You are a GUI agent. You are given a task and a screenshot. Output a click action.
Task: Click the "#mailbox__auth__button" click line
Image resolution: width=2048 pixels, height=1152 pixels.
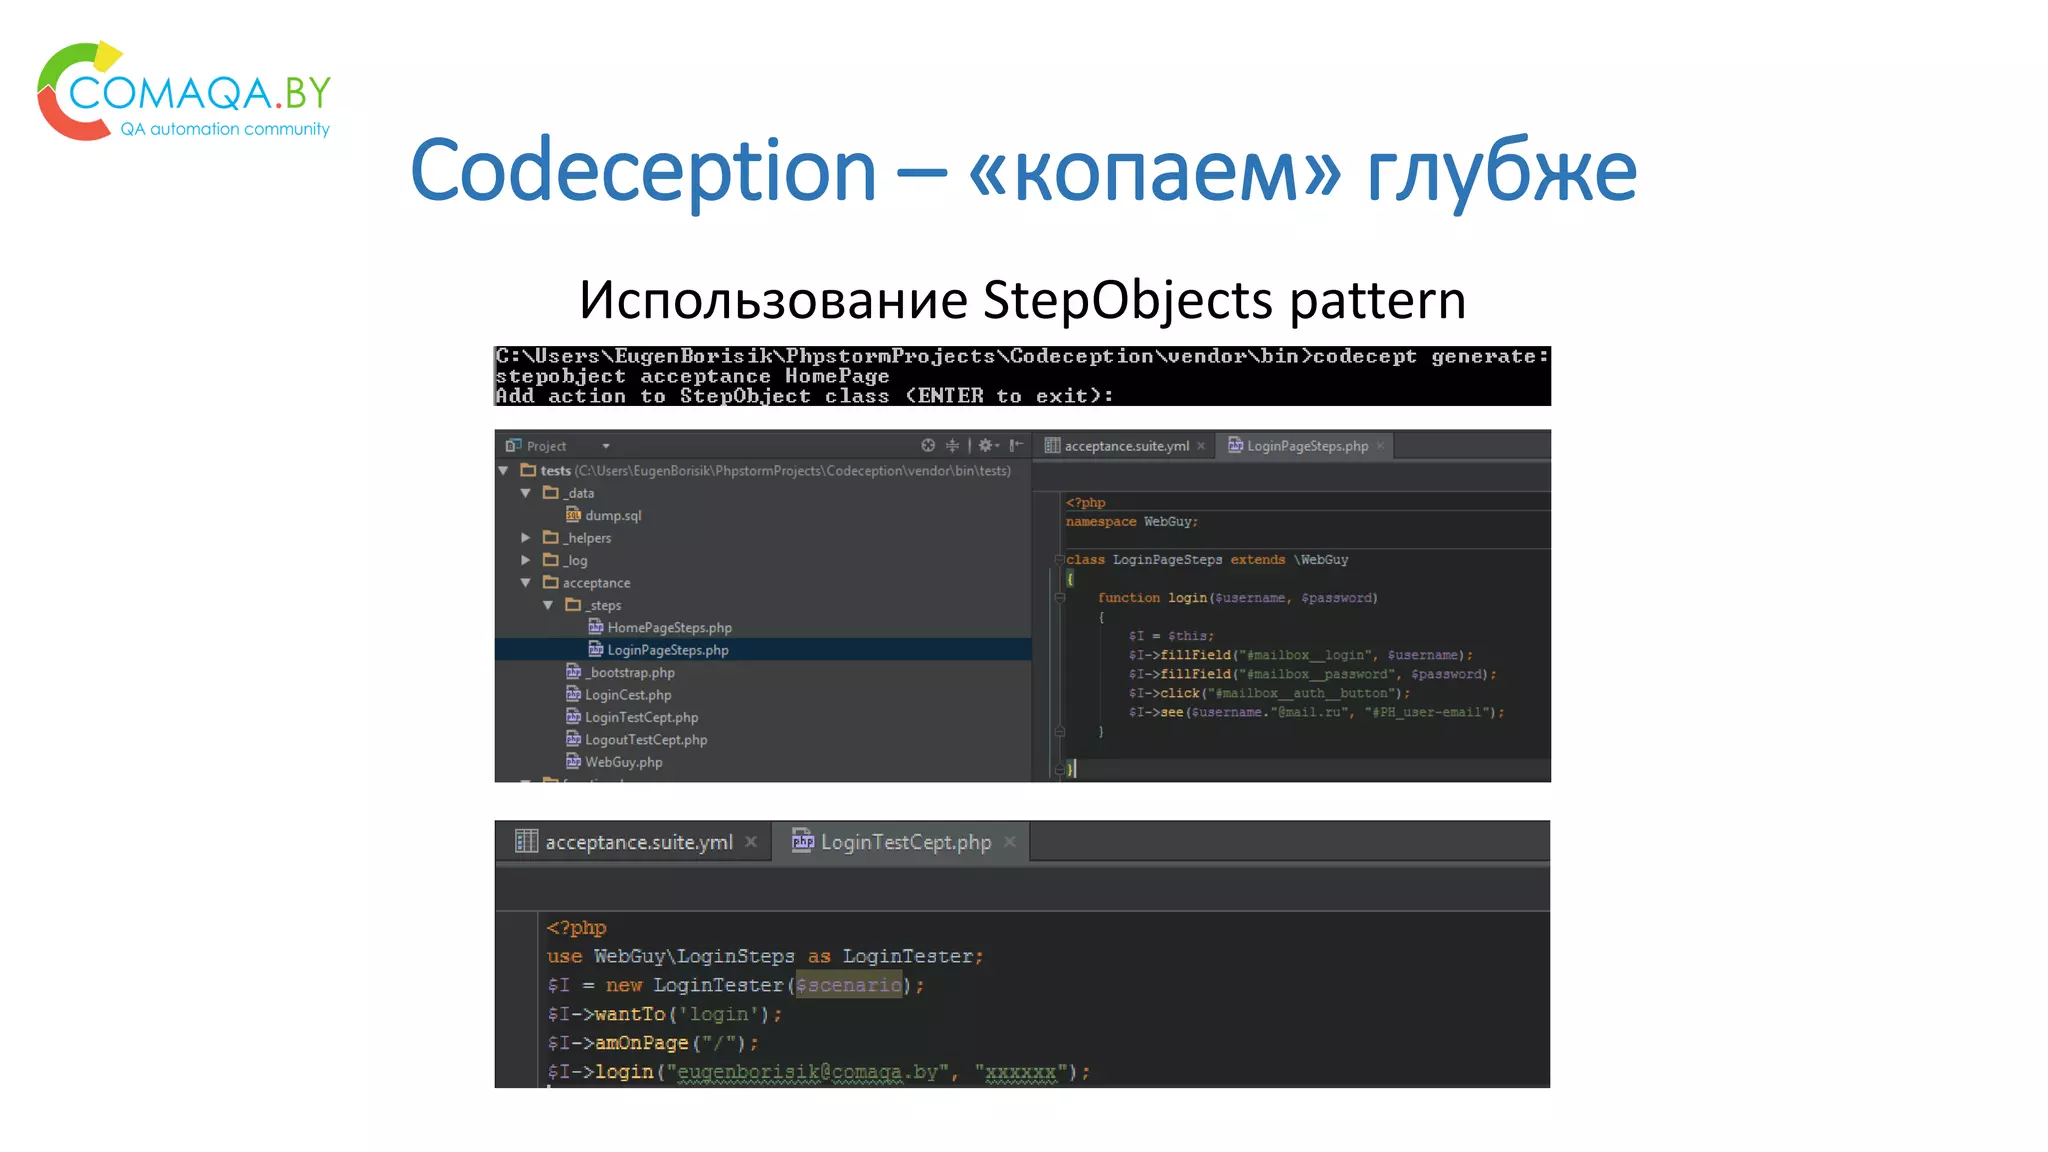tap(1269, 693)
